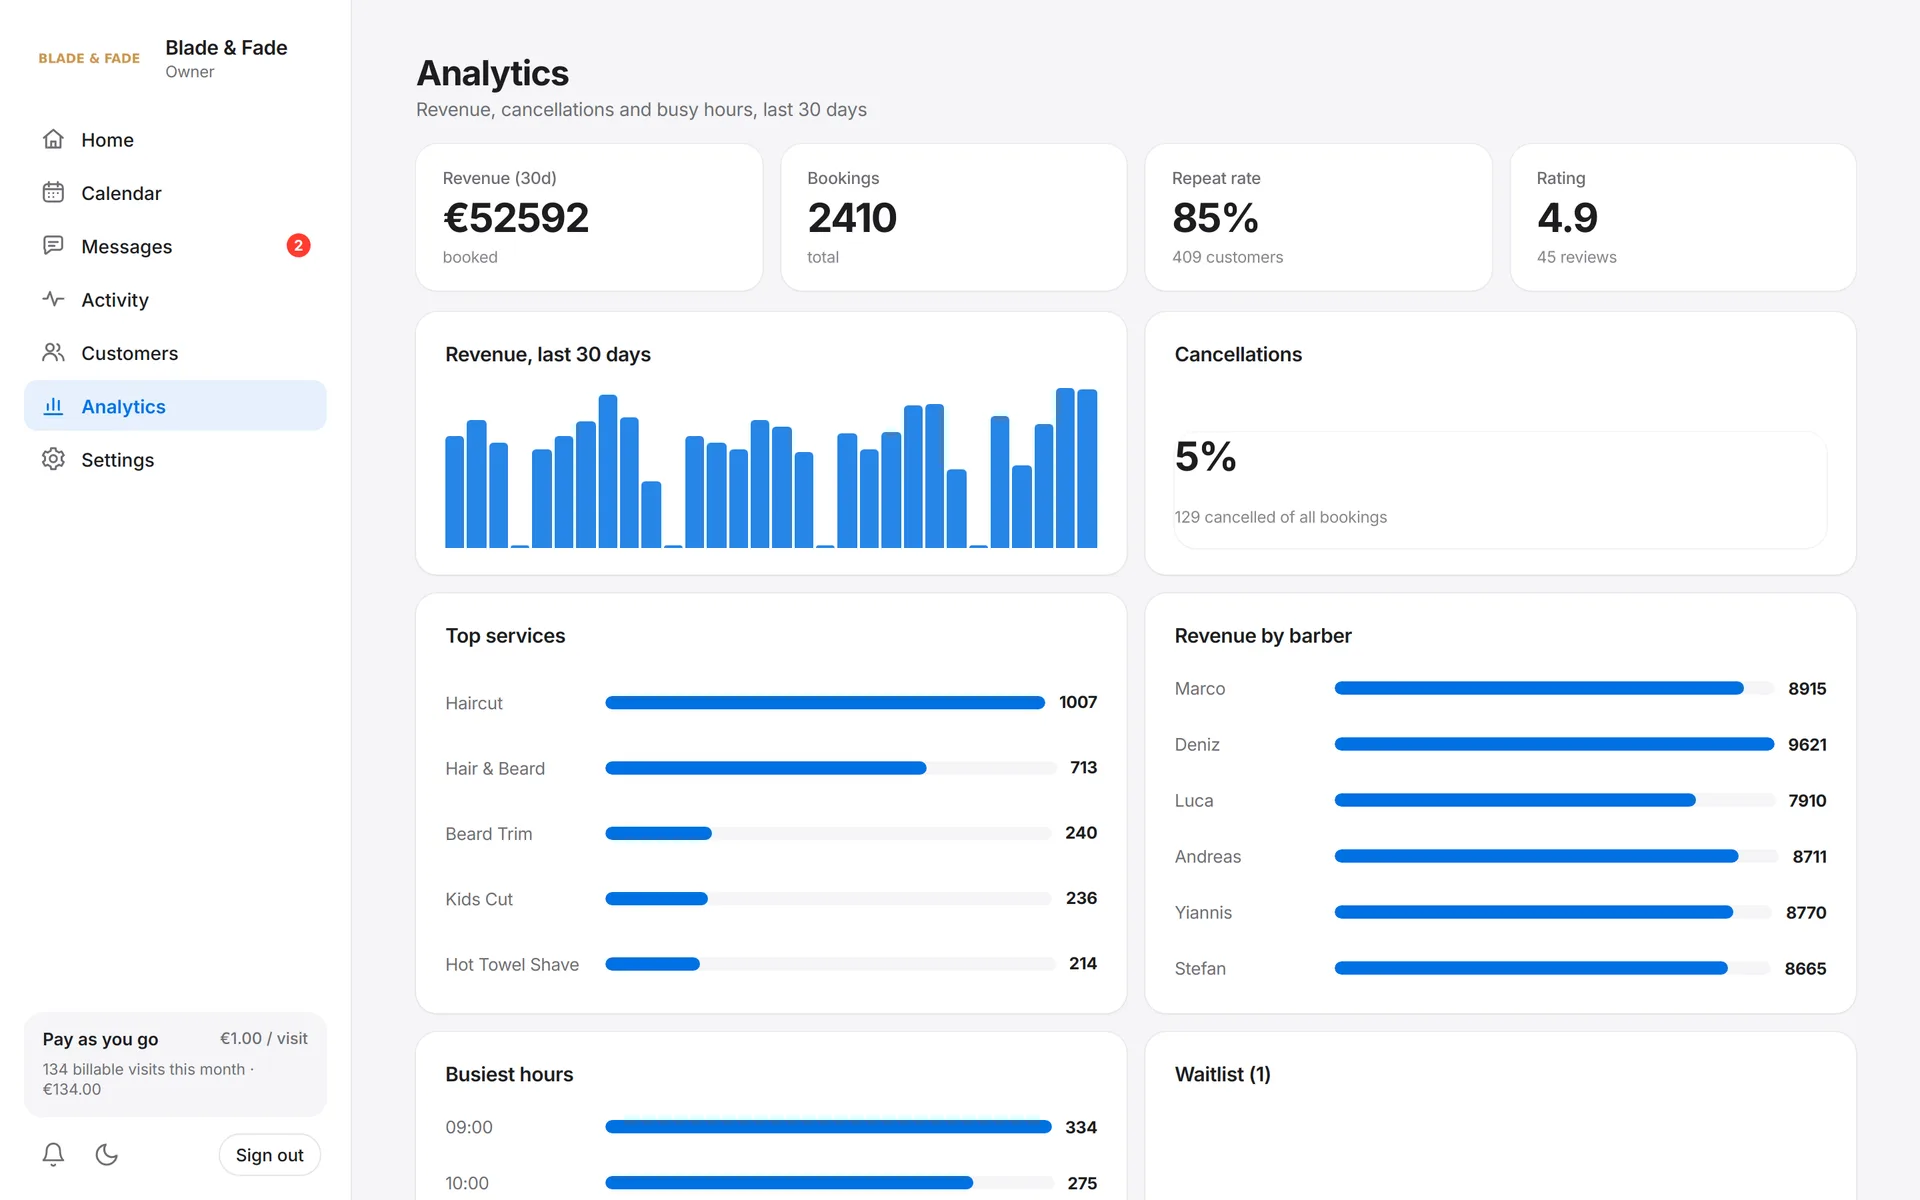
Task: Click the Rating 4.9 card
Action: coord(1683,217)
